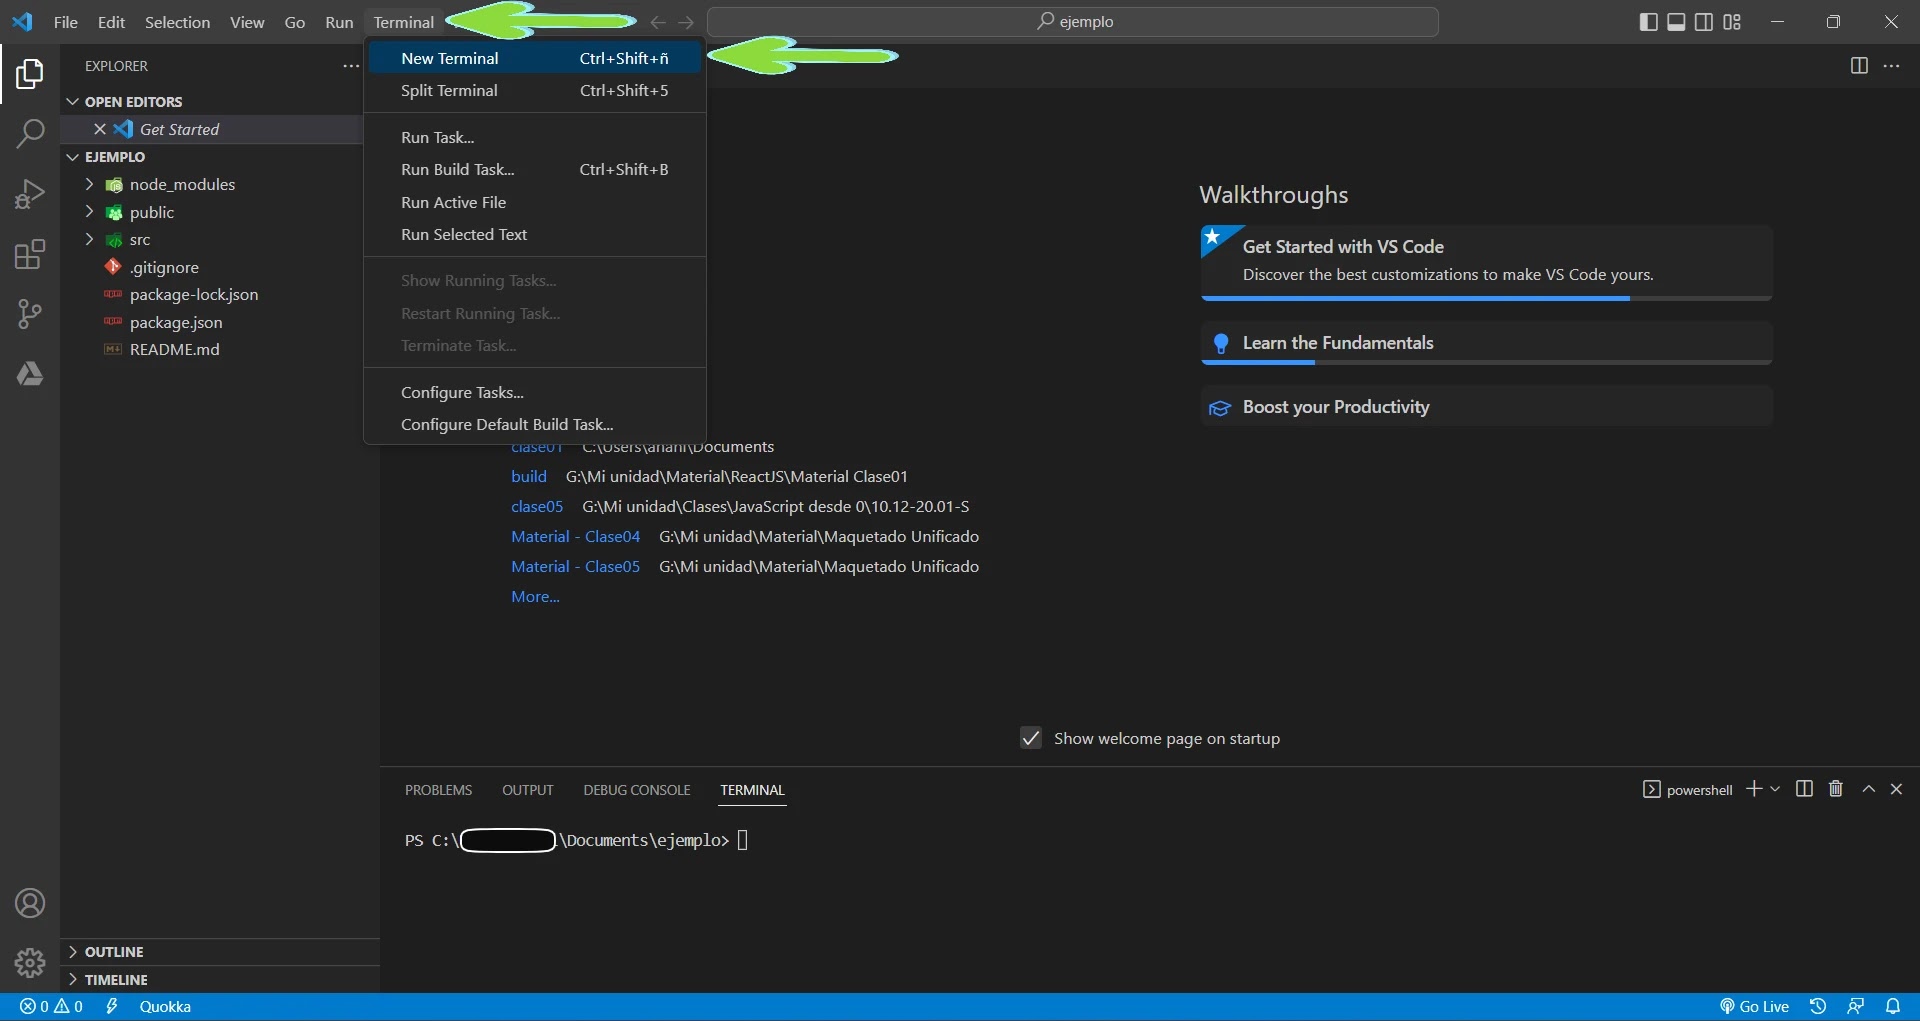Open README.md file
The width and height of the screenshot is (1920, 1021).
point(175,350)
